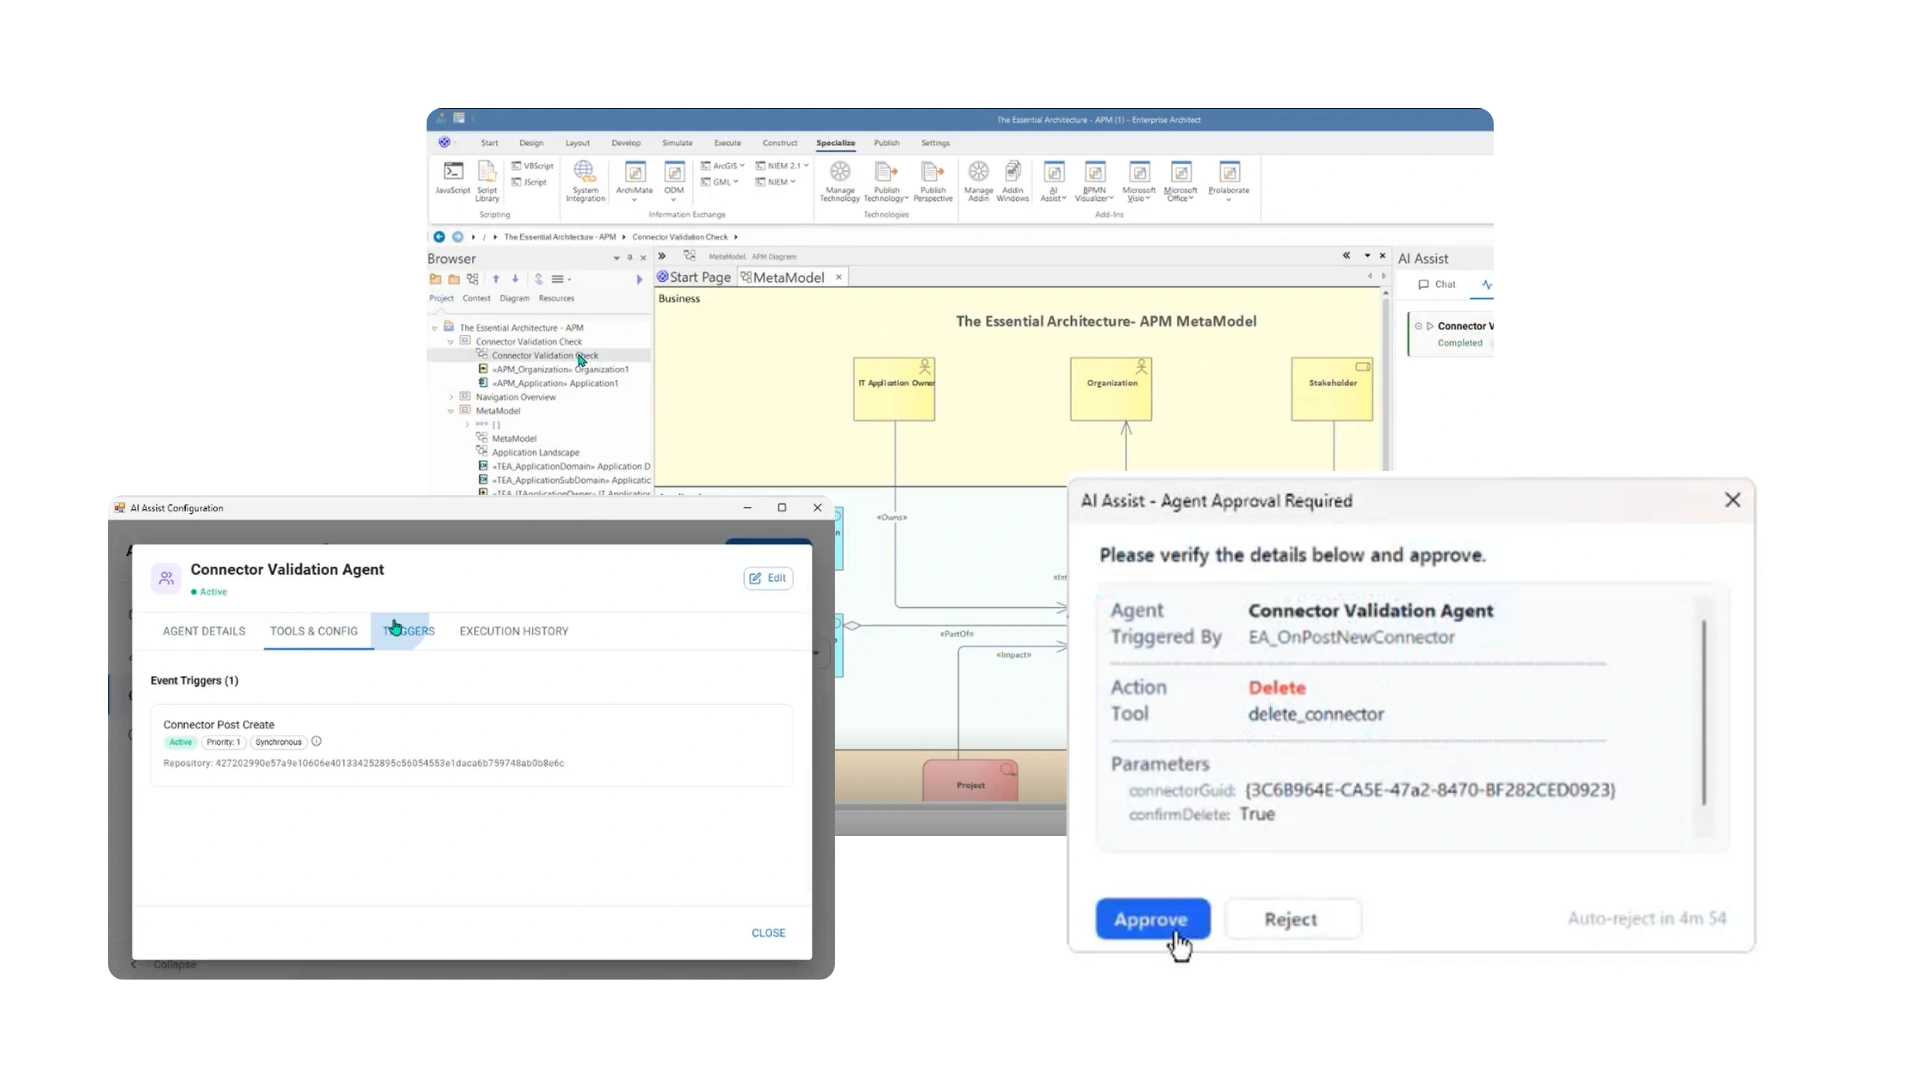
Task: Click the back navigation arrow in breadcrumb bar
Action: click(x=439, y=237)
